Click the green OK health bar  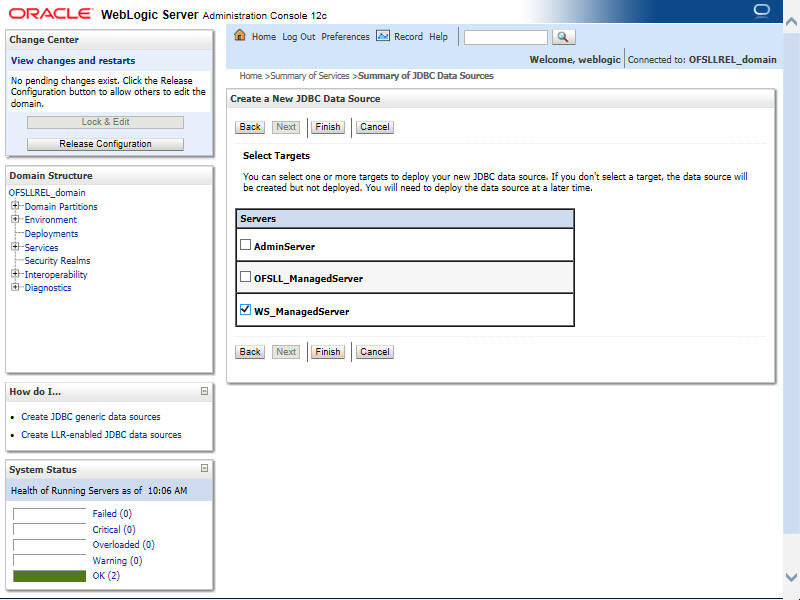49,576
